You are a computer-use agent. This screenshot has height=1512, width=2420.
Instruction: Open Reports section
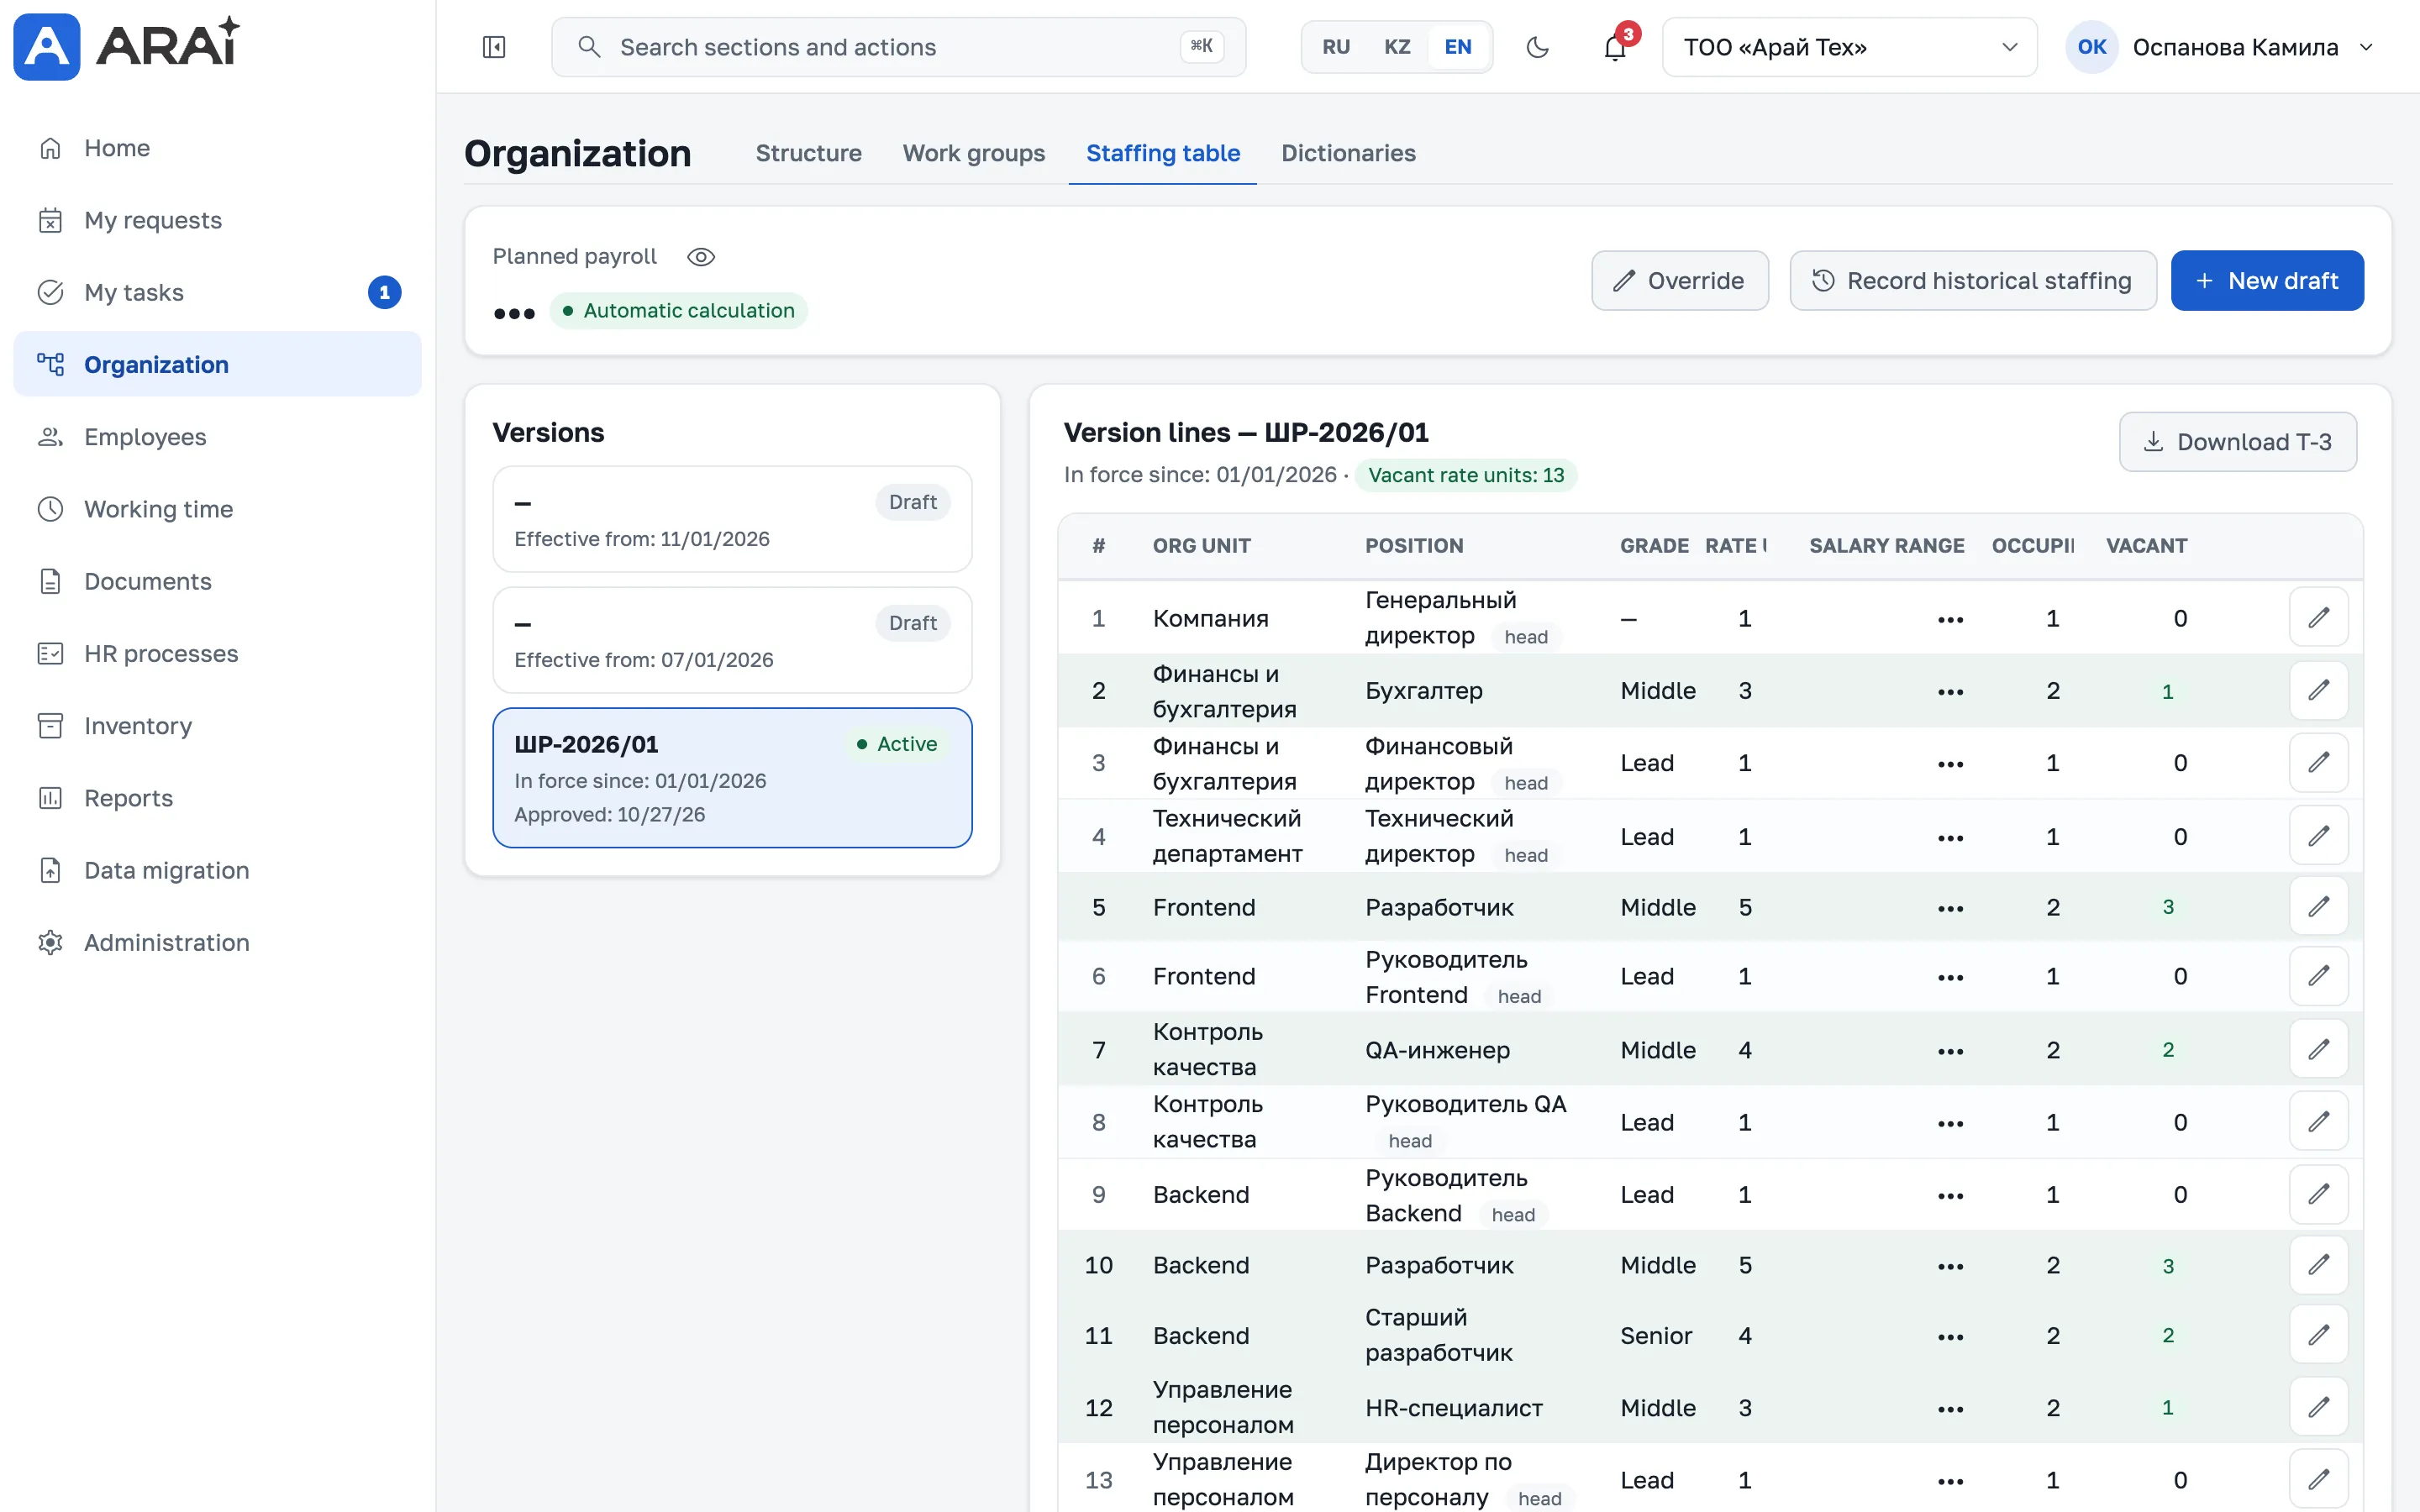click(217, 798)
